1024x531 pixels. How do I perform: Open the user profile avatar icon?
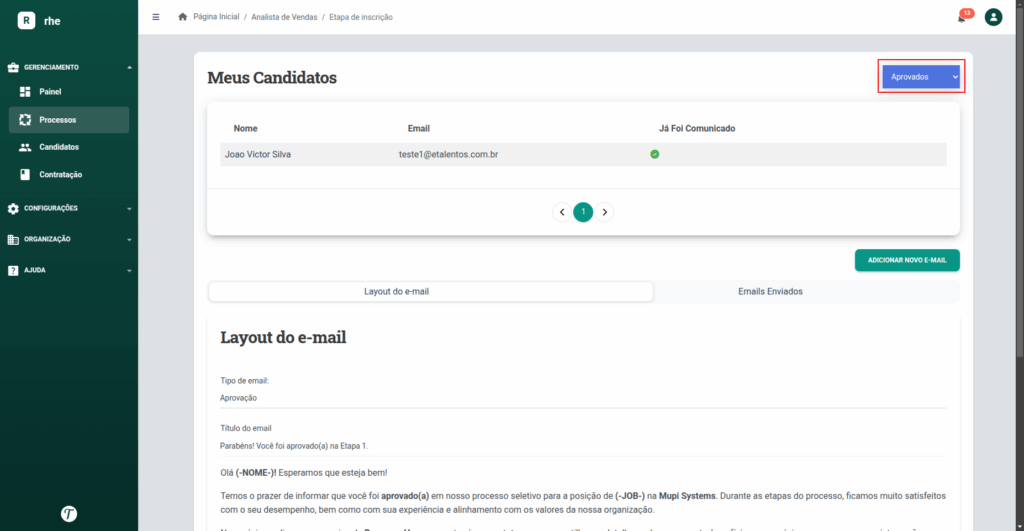[993, 17]
